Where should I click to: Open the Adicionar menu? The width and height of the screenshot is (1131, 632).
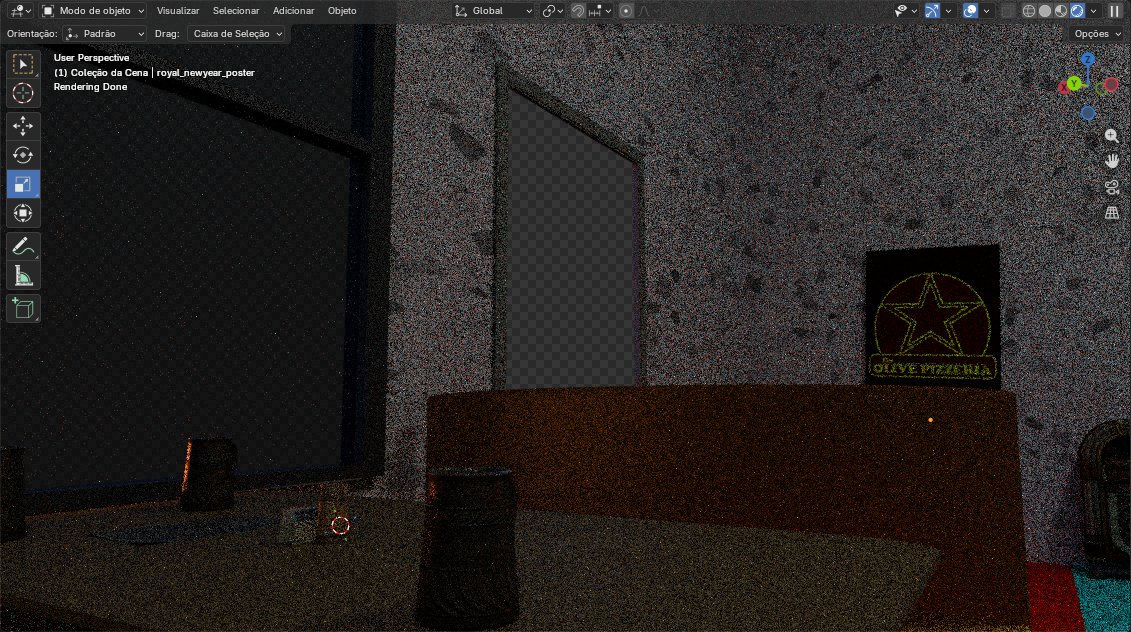coord(294,11)
